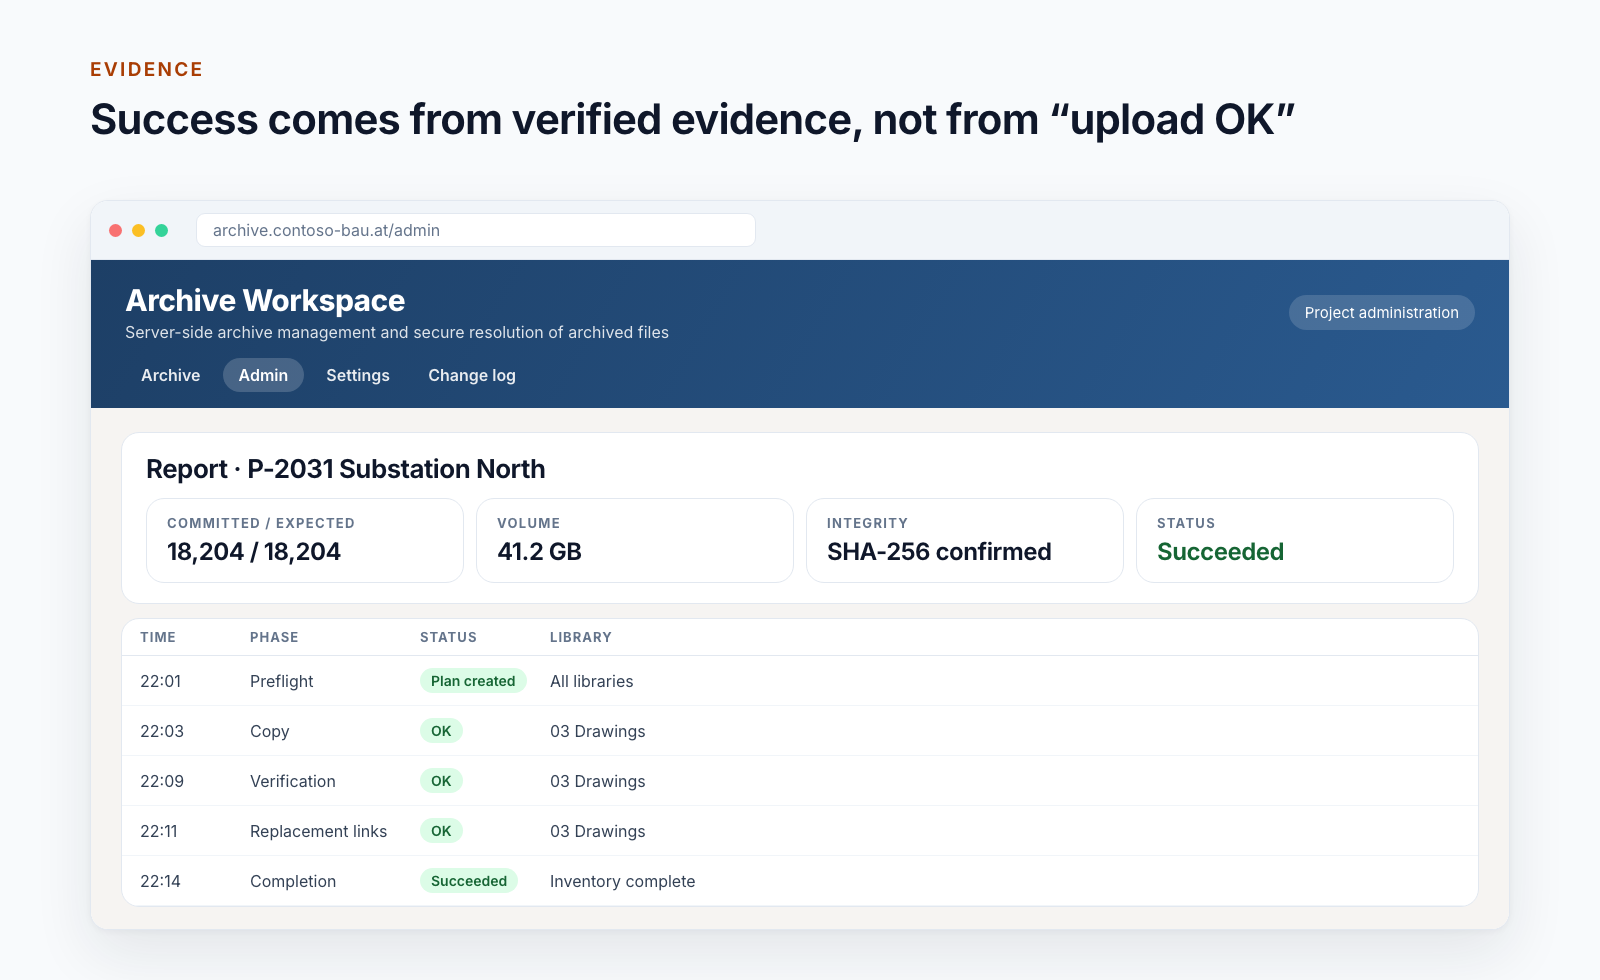Open the Archive tab
1600x980 pixels.
pos(170,375)
